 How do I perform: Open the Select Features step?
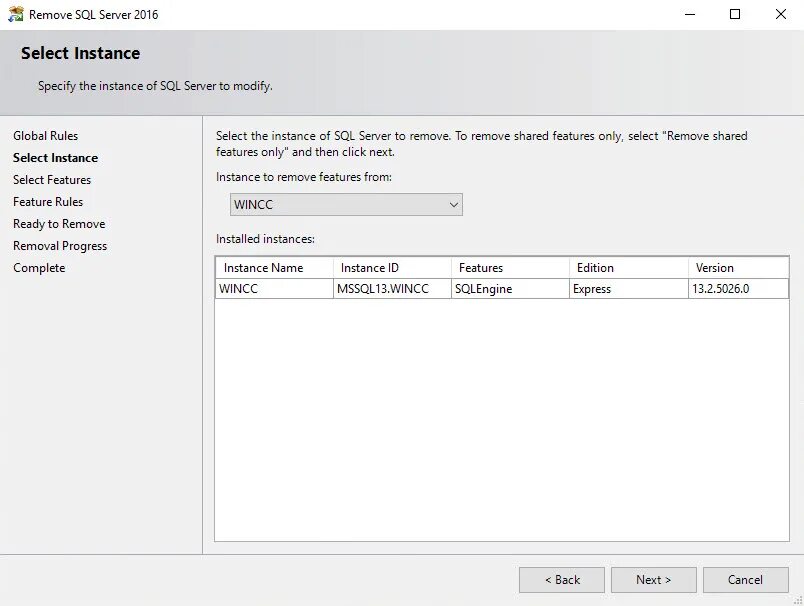click(x=52, y=180)
